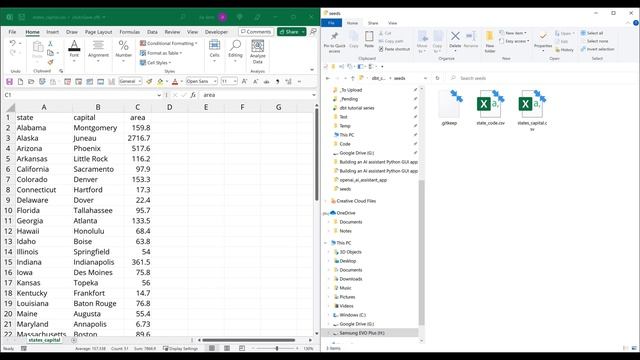Image resolution: width=640 pixels, height=360 pixels.
Task: Switch to the Data tab in Excel
Action: [152, 32]
